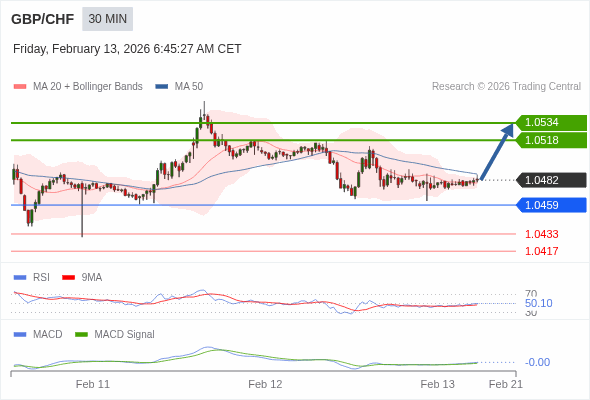This screenshot has width=590, height=400.
Task: Click the MA 50 legend swatch
Action: click(161, 87)
